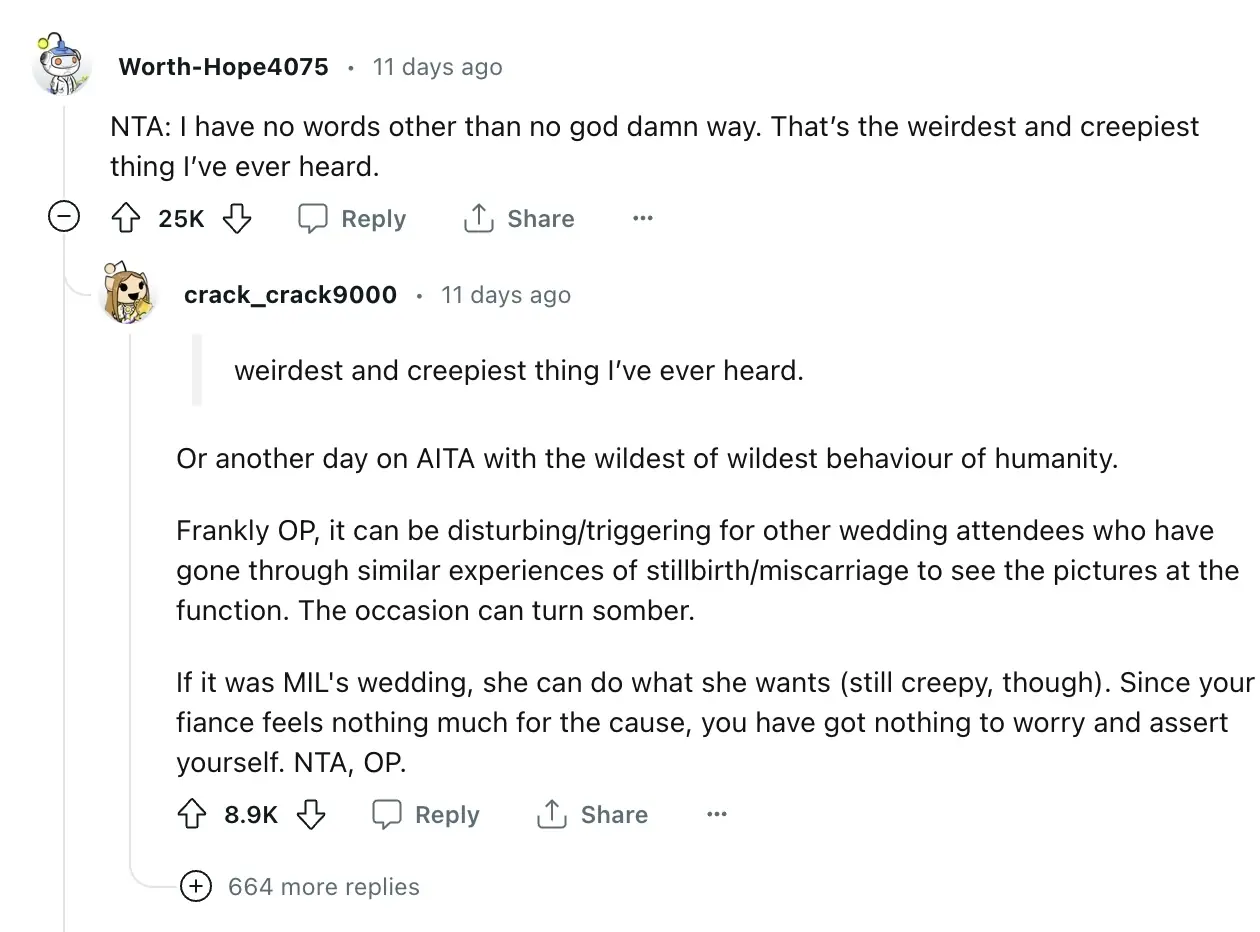Click the reply's 11 days ago timestamp
Viewport: 1260px width, 932px height.
coord(506,295)
